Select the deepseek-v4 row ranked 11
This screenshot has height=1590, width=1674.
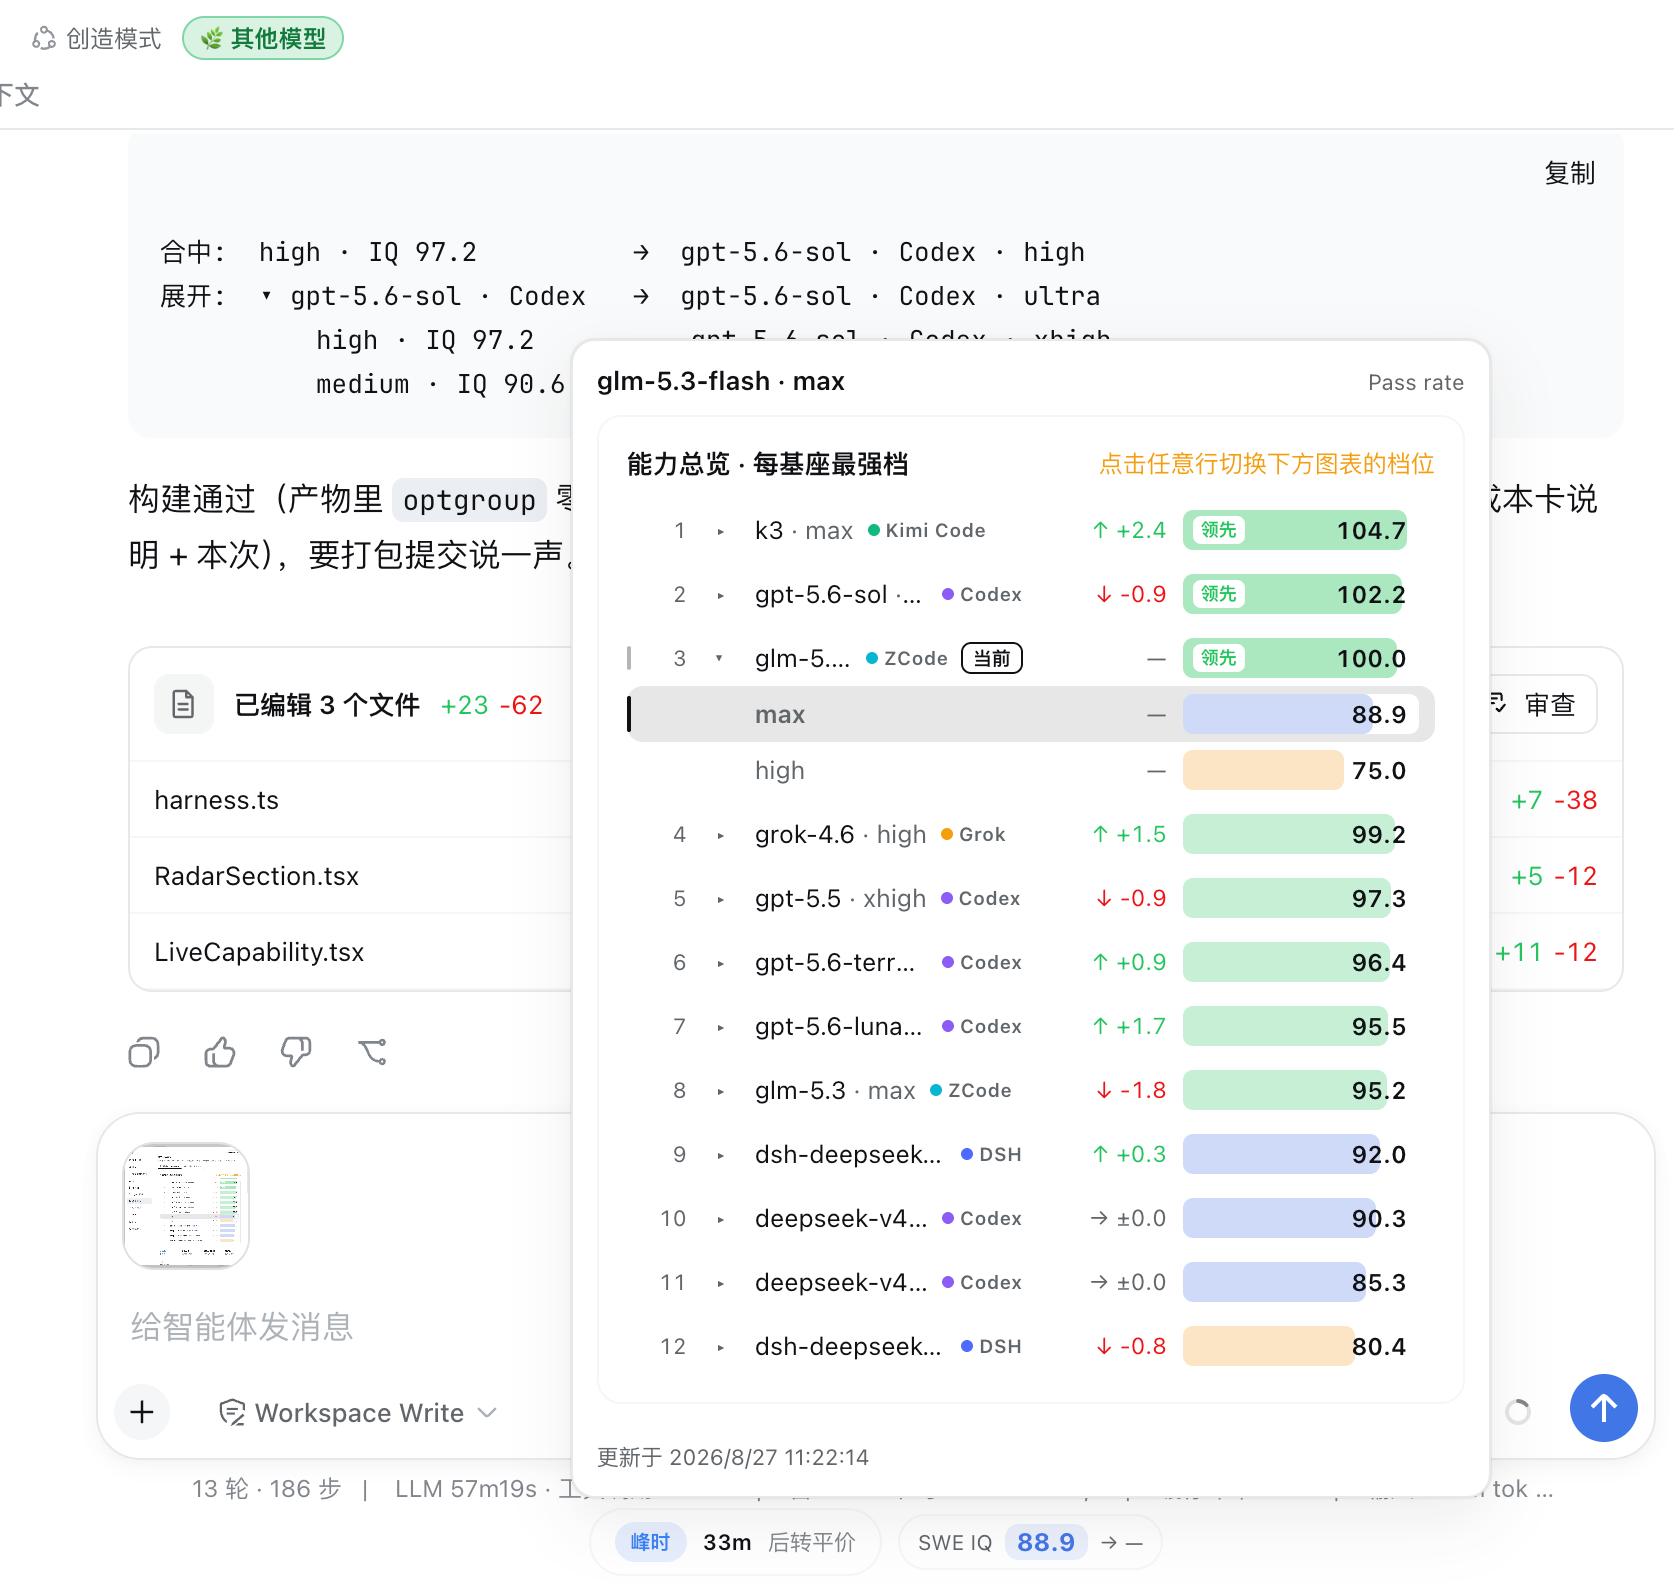tap(1031, 1282)
